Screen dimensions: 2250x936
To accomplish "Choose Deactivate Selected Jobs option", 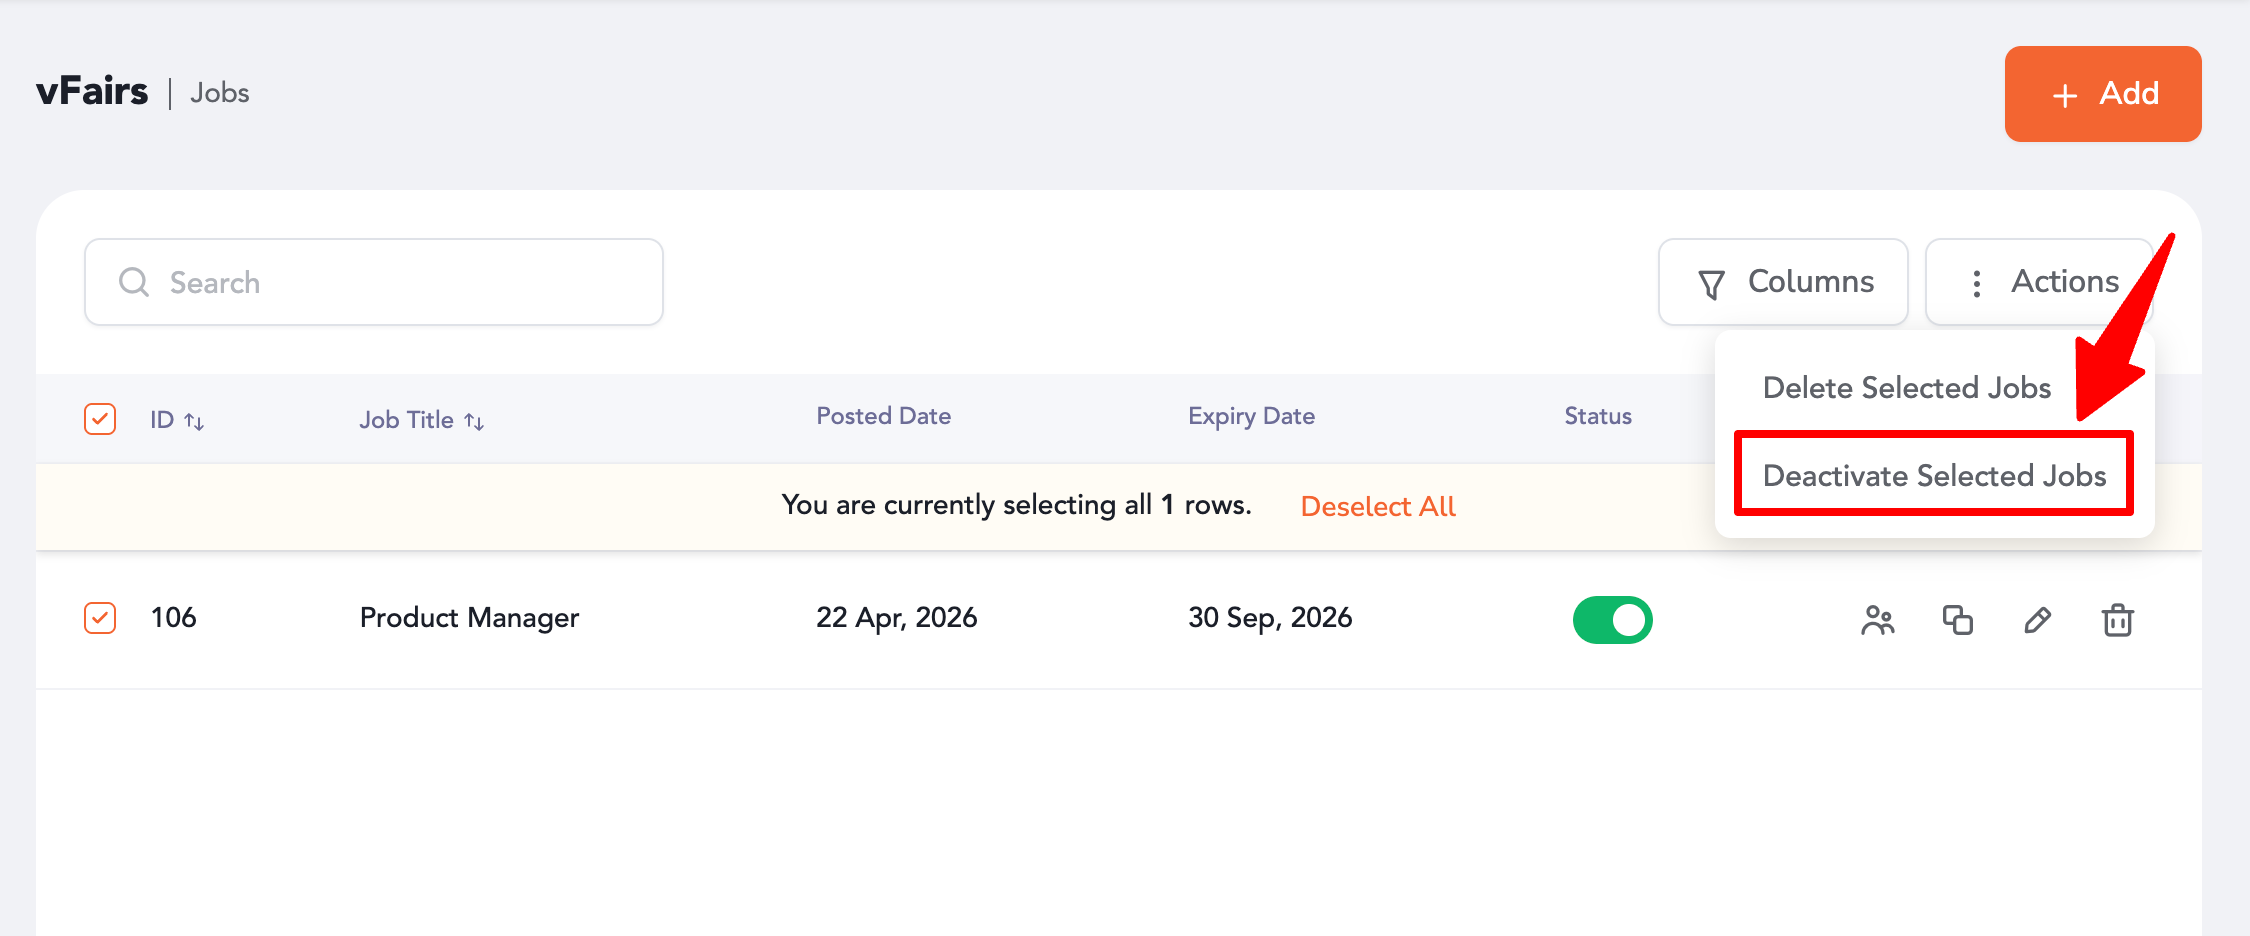I will pyautogui.click(x=1934, y=476).
